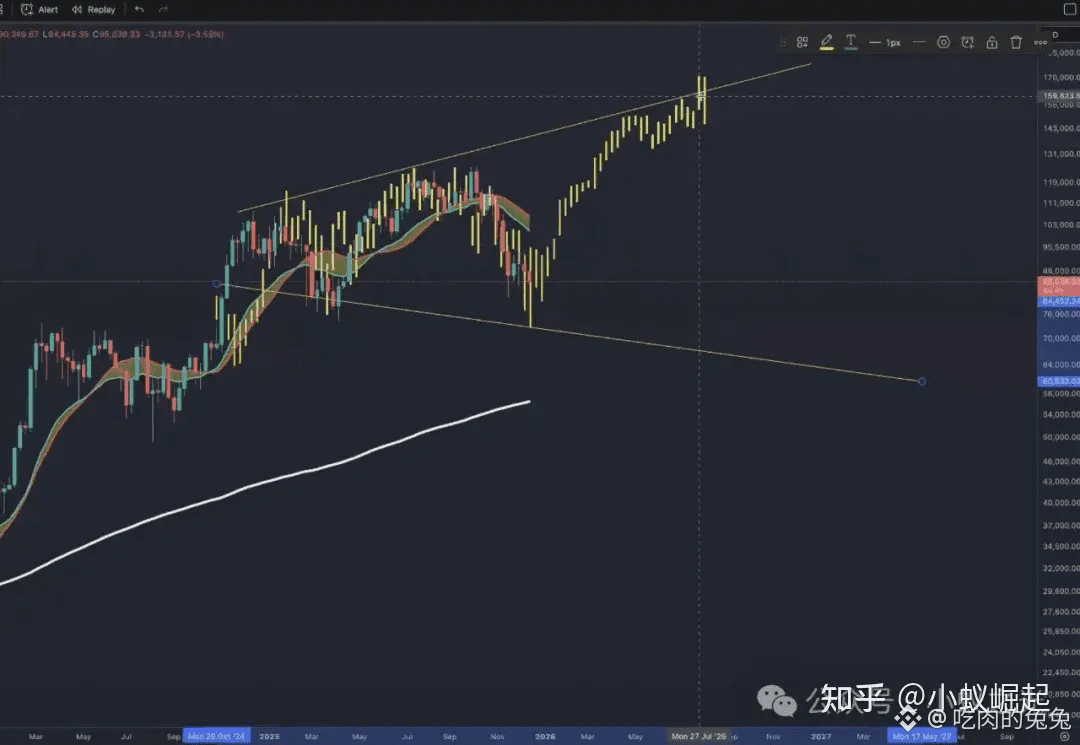
Task: Open chart settings gear at bottom right
Action: pyautogui.click(x=1065, y=736)
